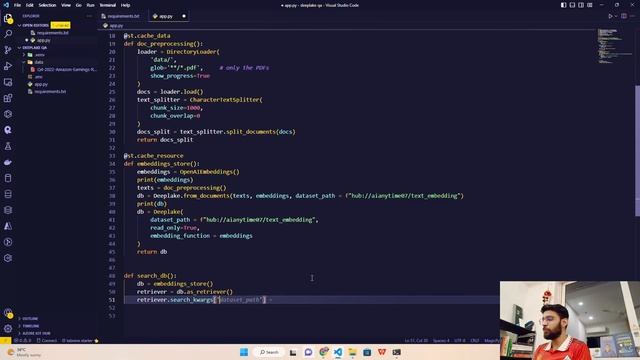Open the Source Control view

coord(8,50)
